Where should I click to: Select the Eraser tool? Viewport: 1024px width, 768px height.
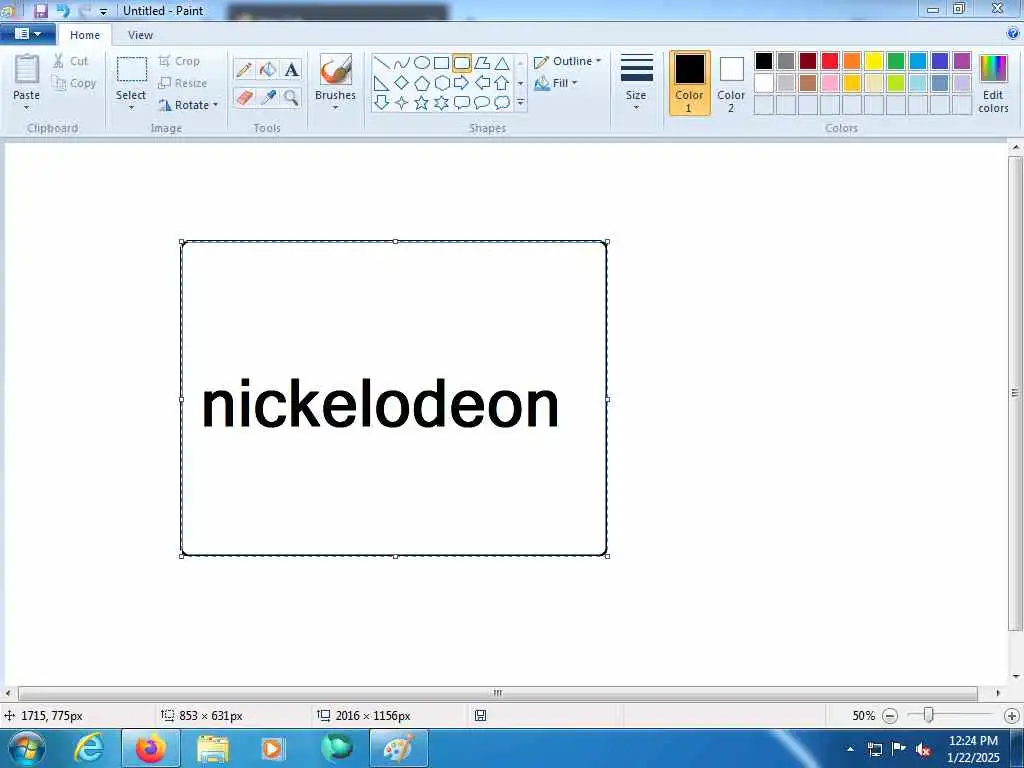pyautogui.click(x=244, y=98)
